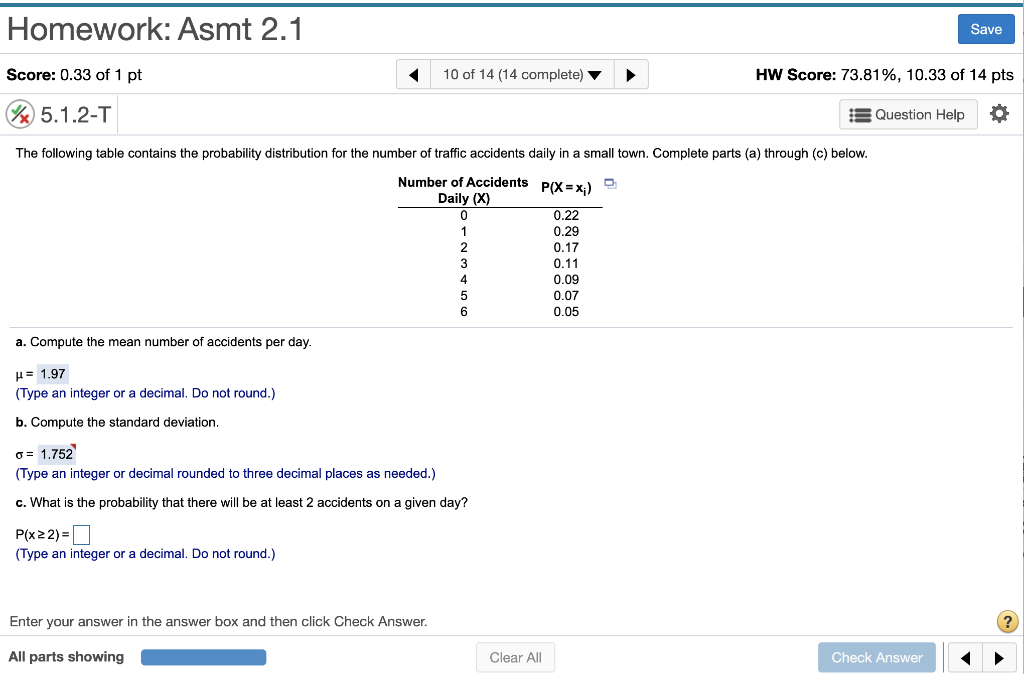Click the blue progress bar beside All parts showing

pyautogui.click(x=203, y=657)
